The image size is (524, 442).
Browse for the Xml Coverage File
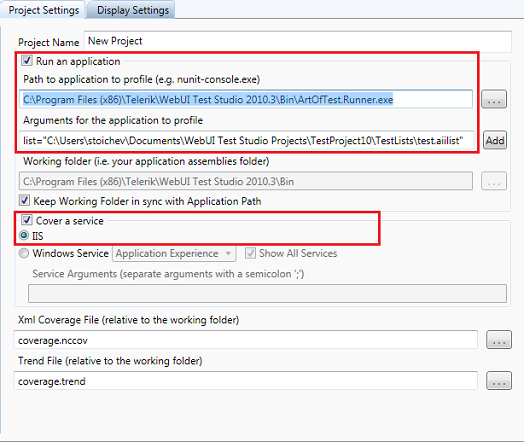(499, 340)
